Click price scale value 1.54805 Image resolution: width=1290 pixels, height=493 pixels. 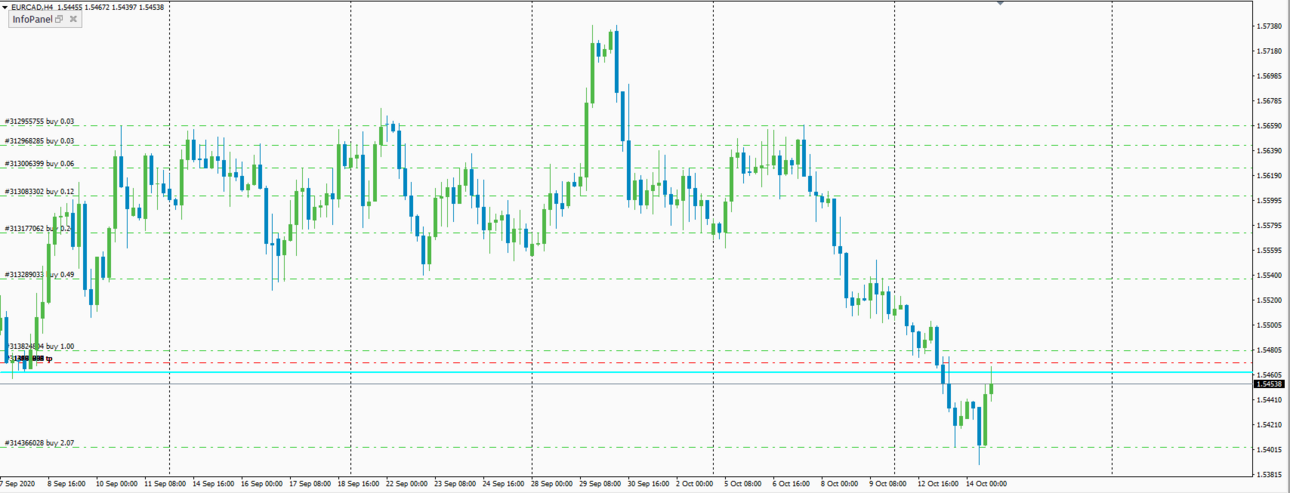pyautogui.click(x=1270, y=350)
